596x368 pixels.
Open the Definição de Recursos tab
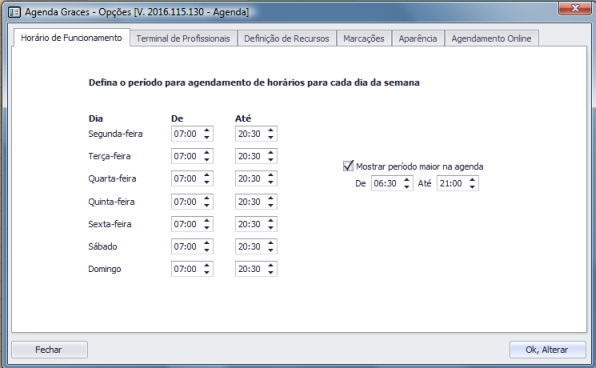tap(287, 38)
